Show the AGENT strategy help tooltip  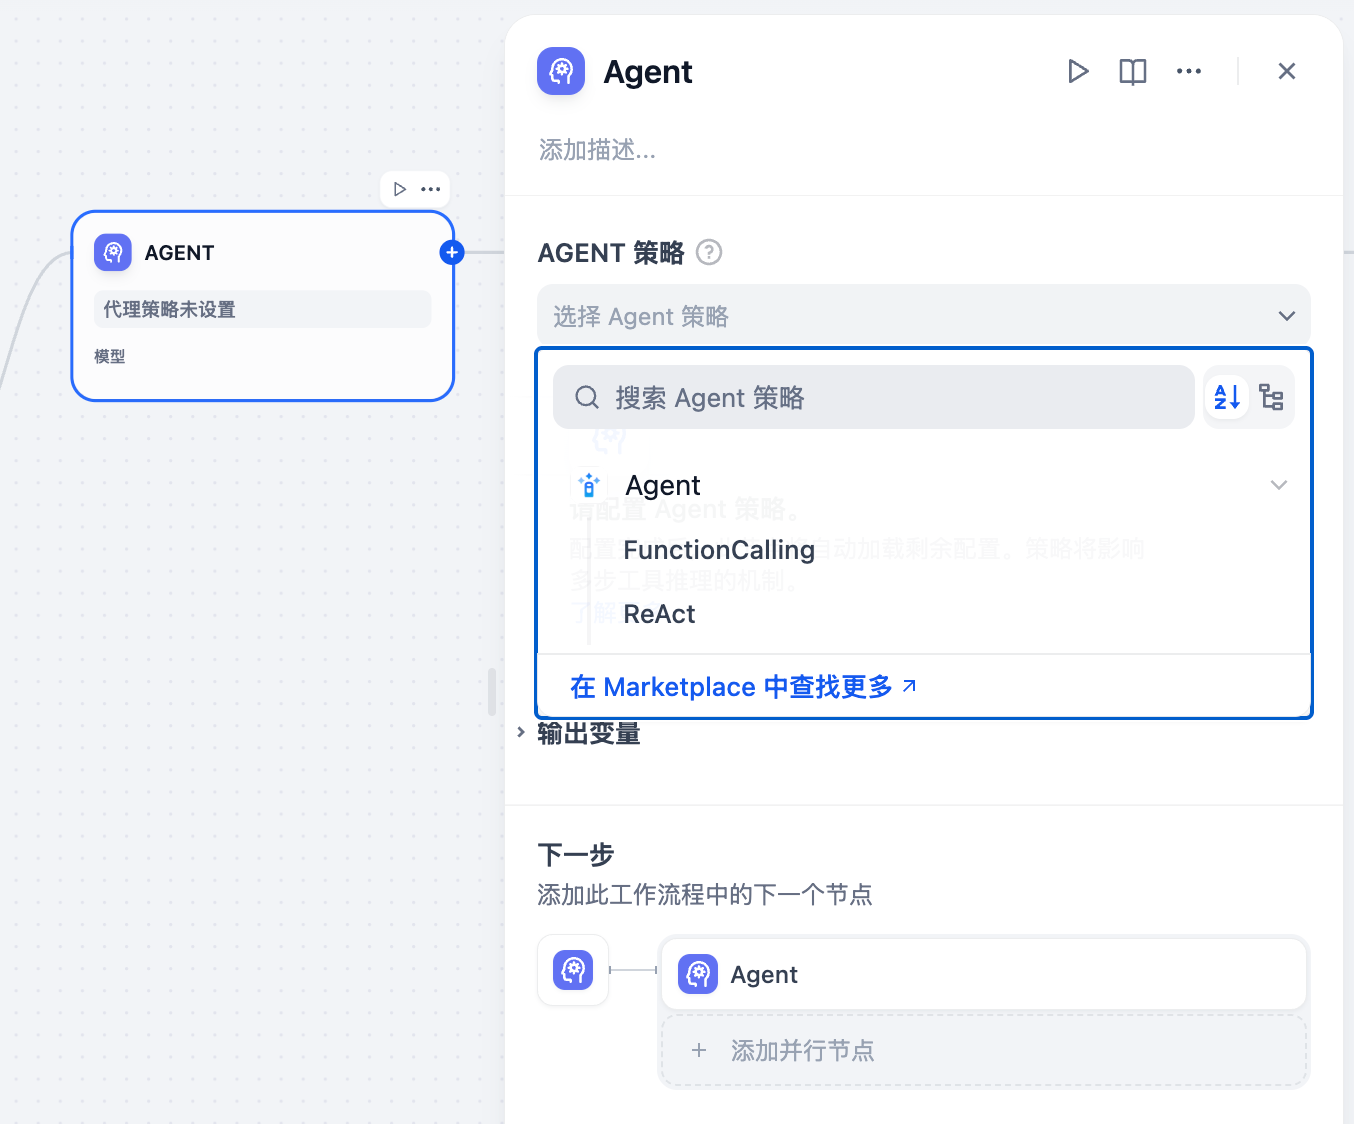click(x=709, y=252)
